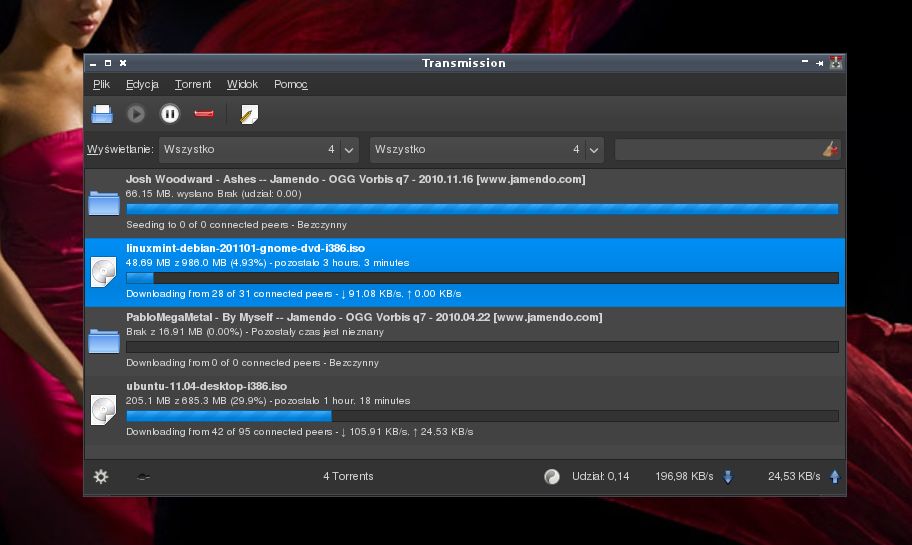Image resolution: width=912 pixels, height=545 pixels.
Task: Click the stick-window arrow icon in title bar
Action: click(820, 63)
